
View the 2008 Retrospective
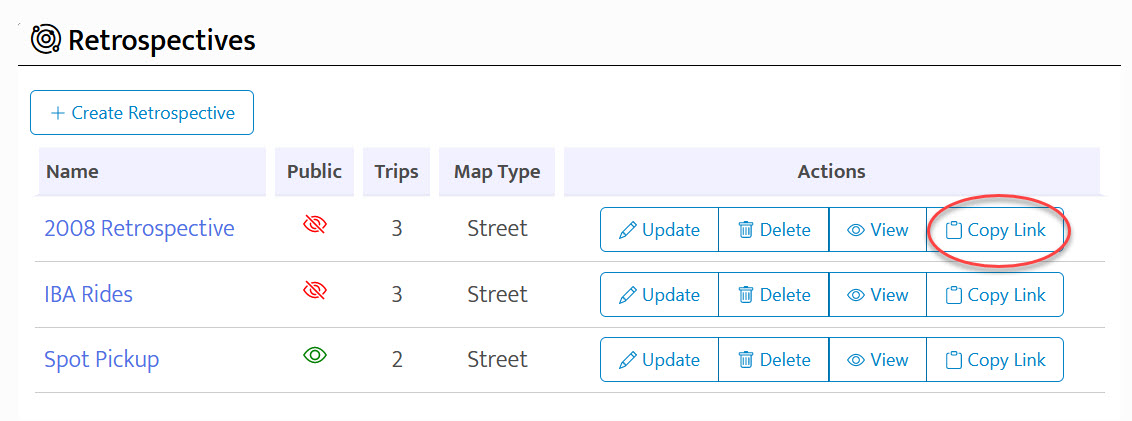click(x=877, y=230)
